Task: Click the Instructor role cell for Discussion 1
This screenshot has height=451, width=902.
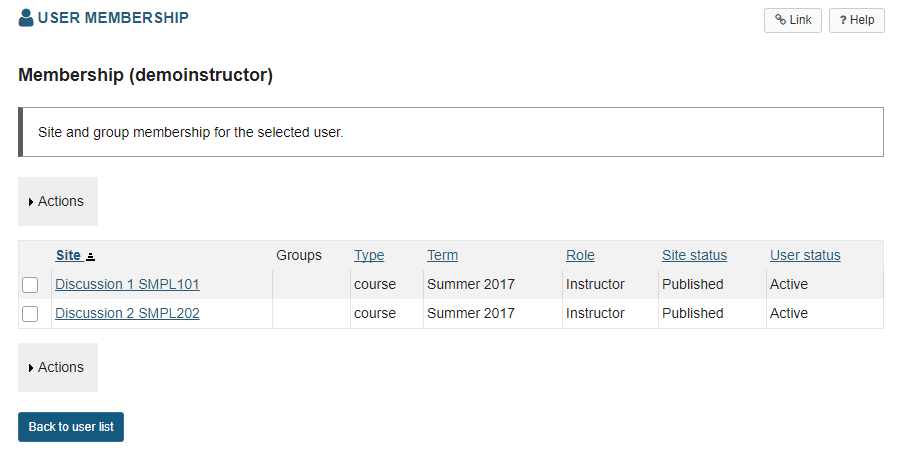Action: (x=595, y=284)
